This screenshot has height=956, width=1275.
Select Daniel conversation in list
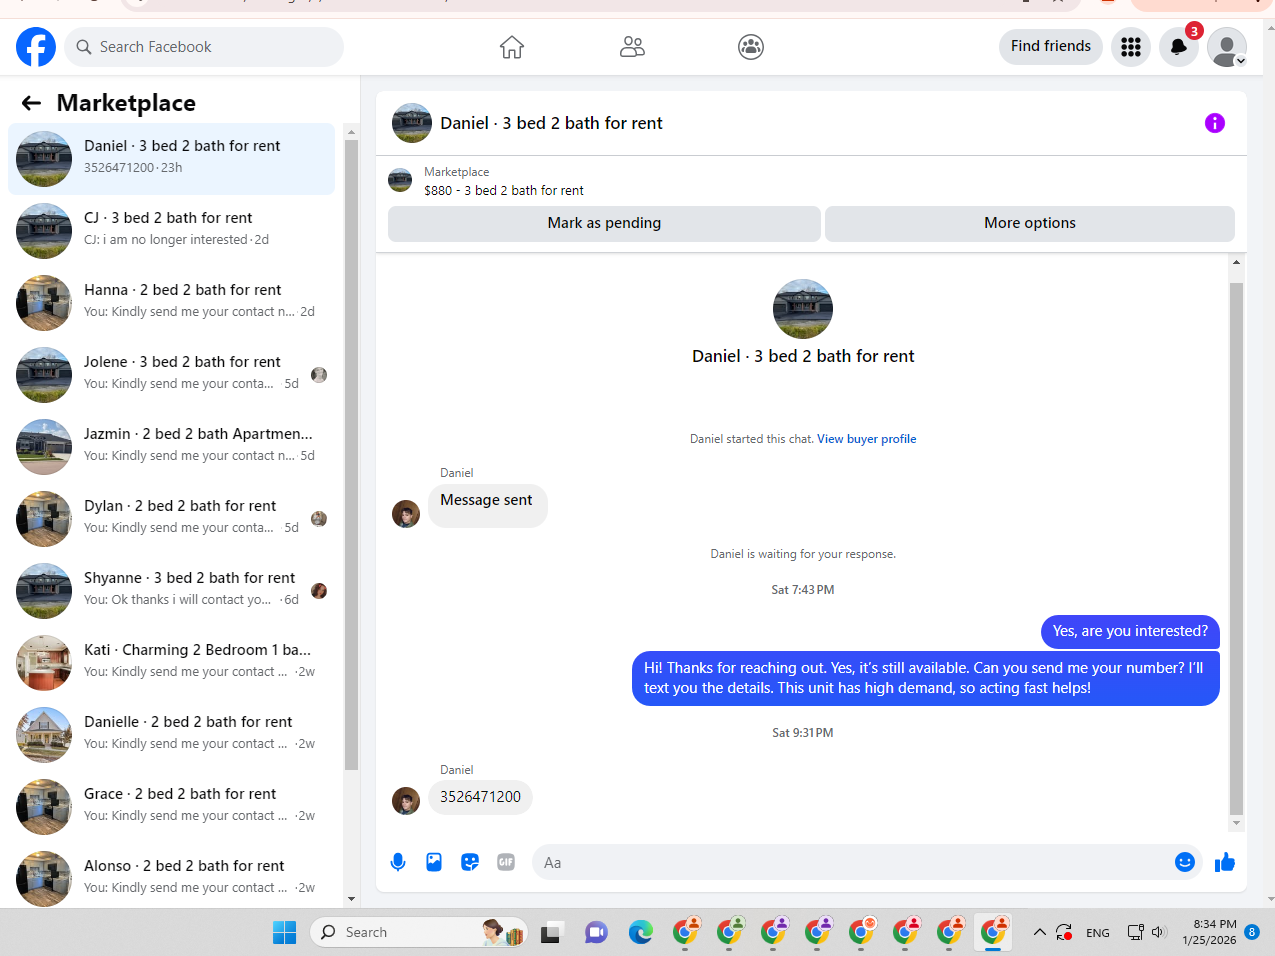tap(171, 159)
